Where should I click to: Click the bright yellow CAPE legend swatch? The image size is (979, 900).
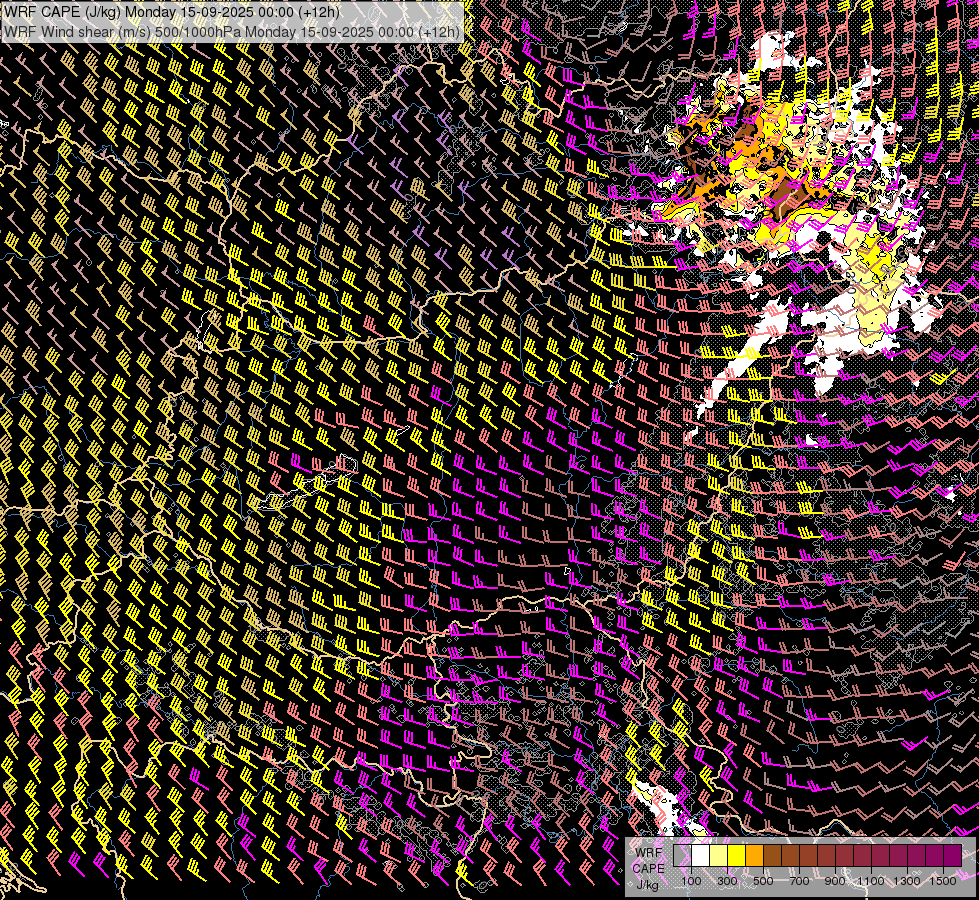point(737,855)
